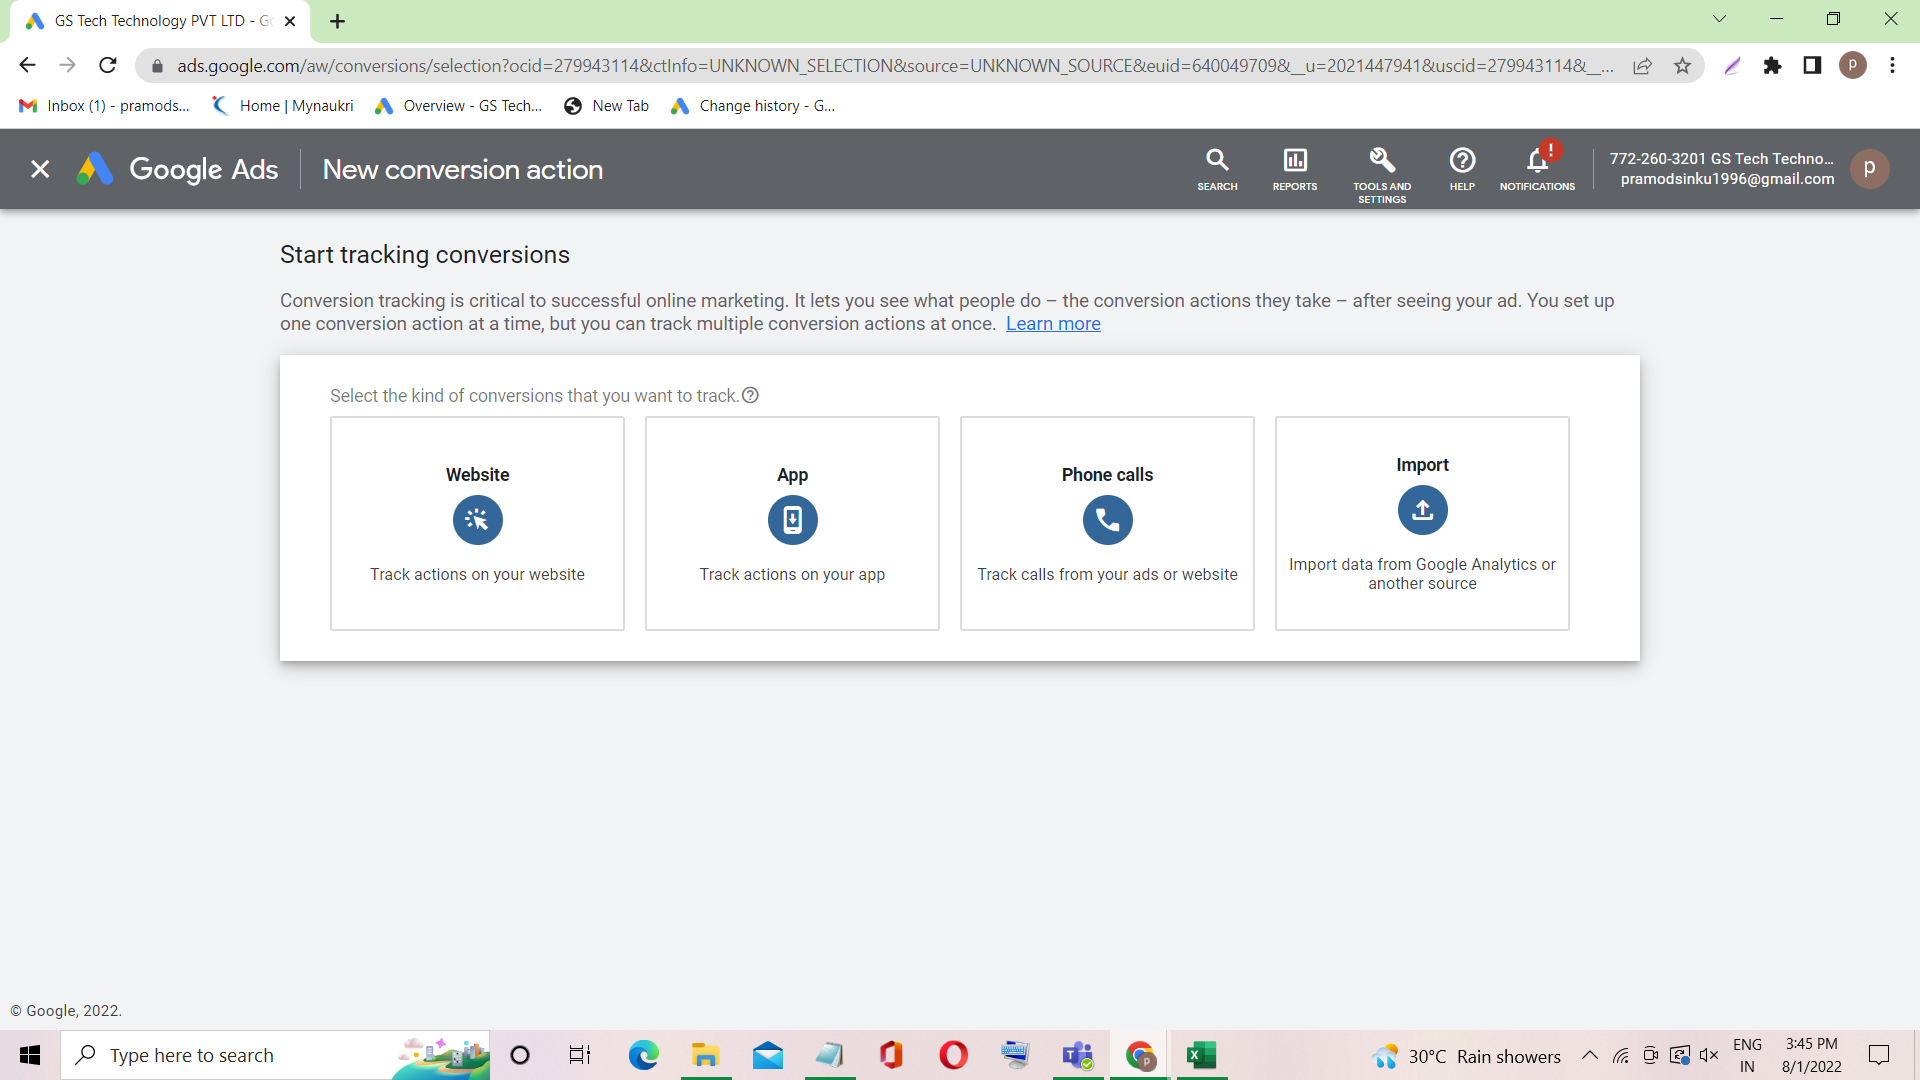The height and width of the screenshot is (1080, 1920).
Task: Open the account profile avatar menu
Action: point(1869,168)
